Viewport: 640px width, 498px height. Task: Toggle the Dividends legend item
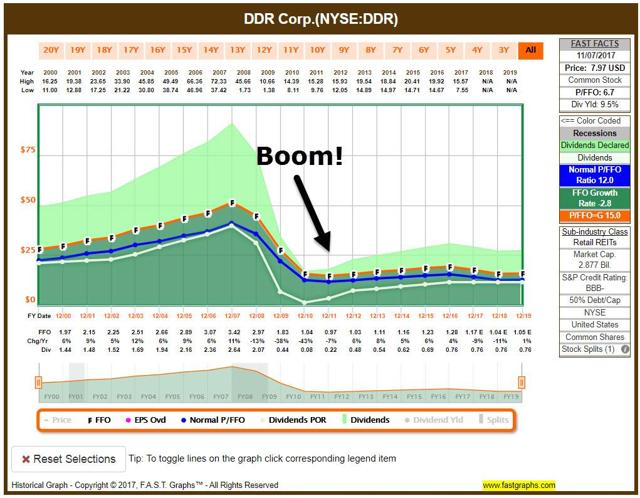click(x=365, y=420)
